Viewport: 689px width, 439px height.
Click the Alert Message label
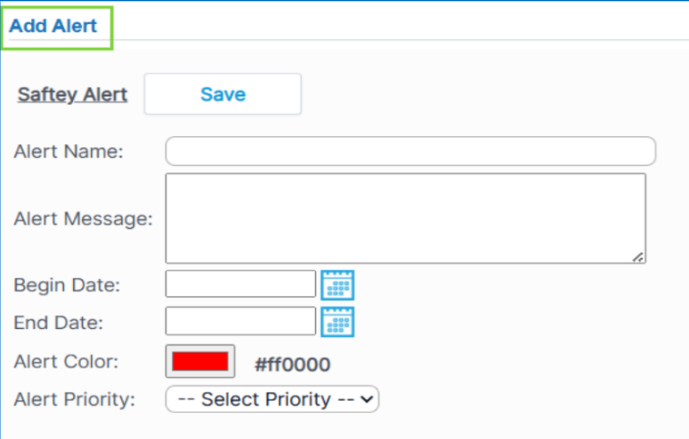83,220
